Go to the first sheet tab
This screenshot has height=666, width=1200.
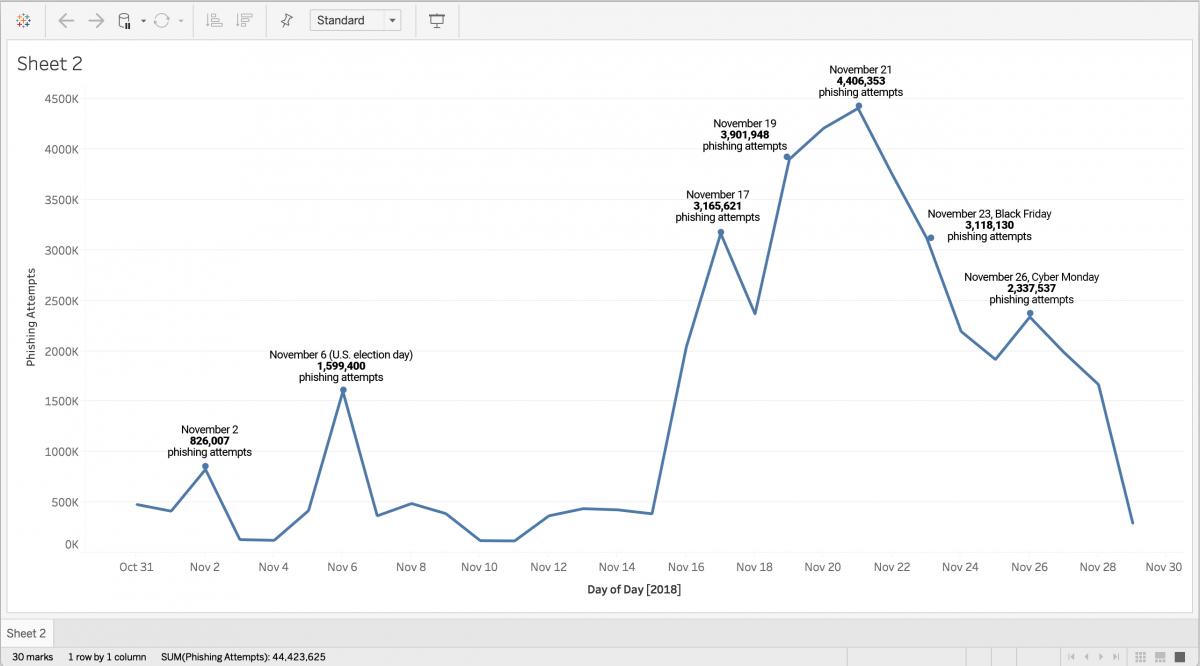[1072, 657]
